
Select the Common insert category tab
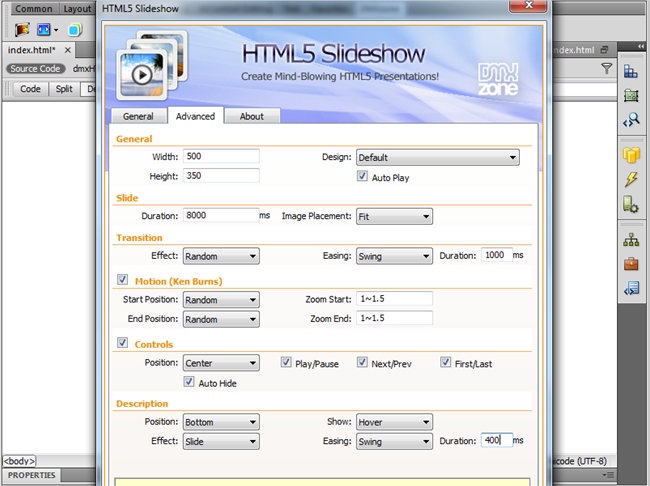(x=34, y=9)
